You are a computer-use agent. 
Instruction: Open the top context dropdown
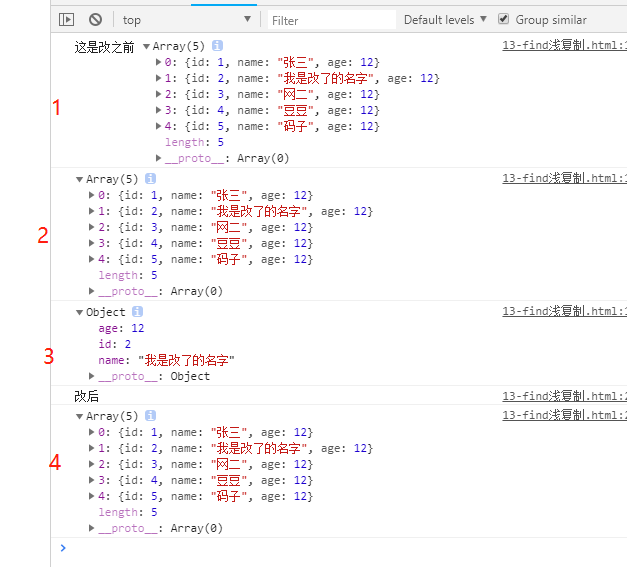(x=187, y=20)
